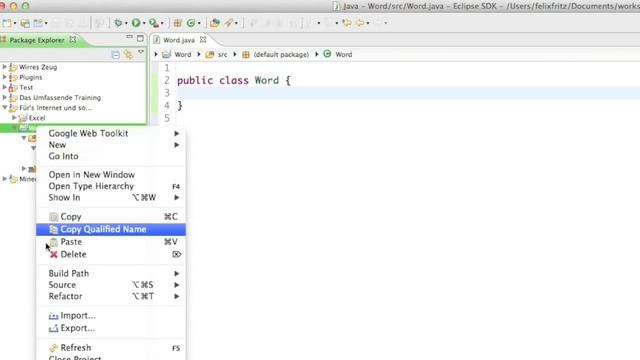Choose Copy Qualified Name
This screenshot has width=640, height=360.
pos(111,229)
